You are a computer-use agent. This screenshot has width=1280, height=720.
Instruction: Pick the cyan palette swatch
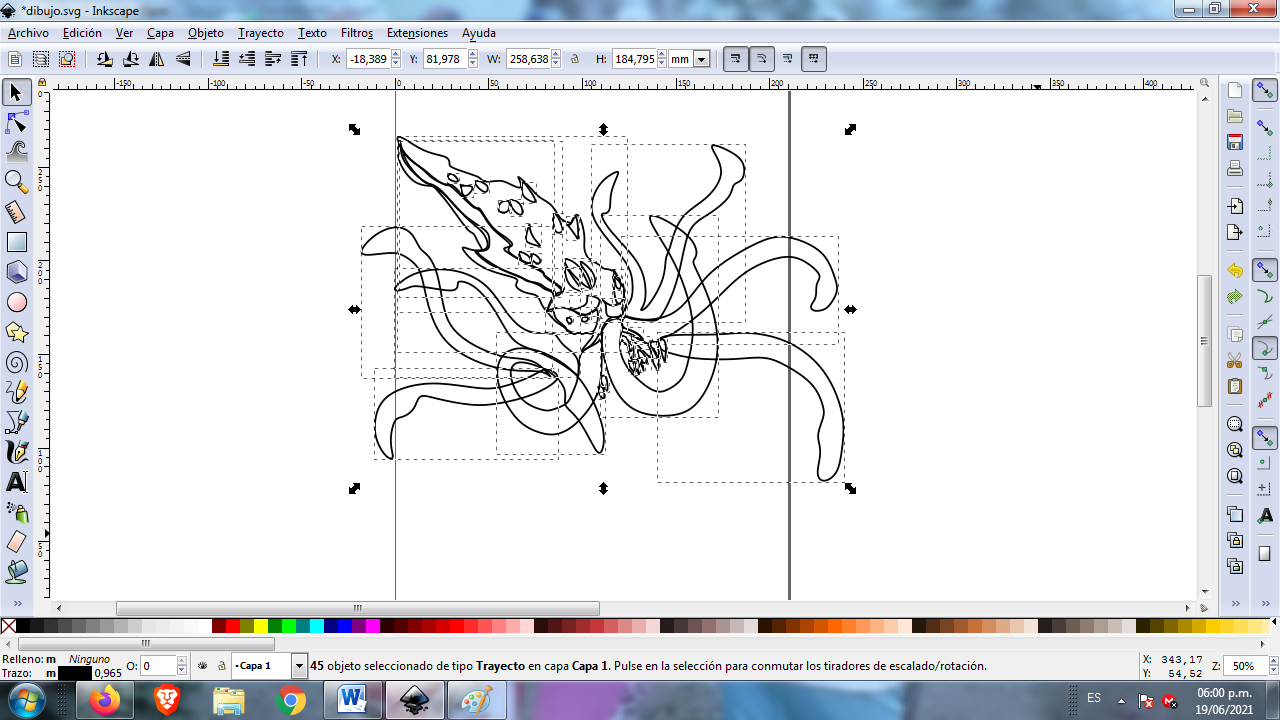[316, 626]
